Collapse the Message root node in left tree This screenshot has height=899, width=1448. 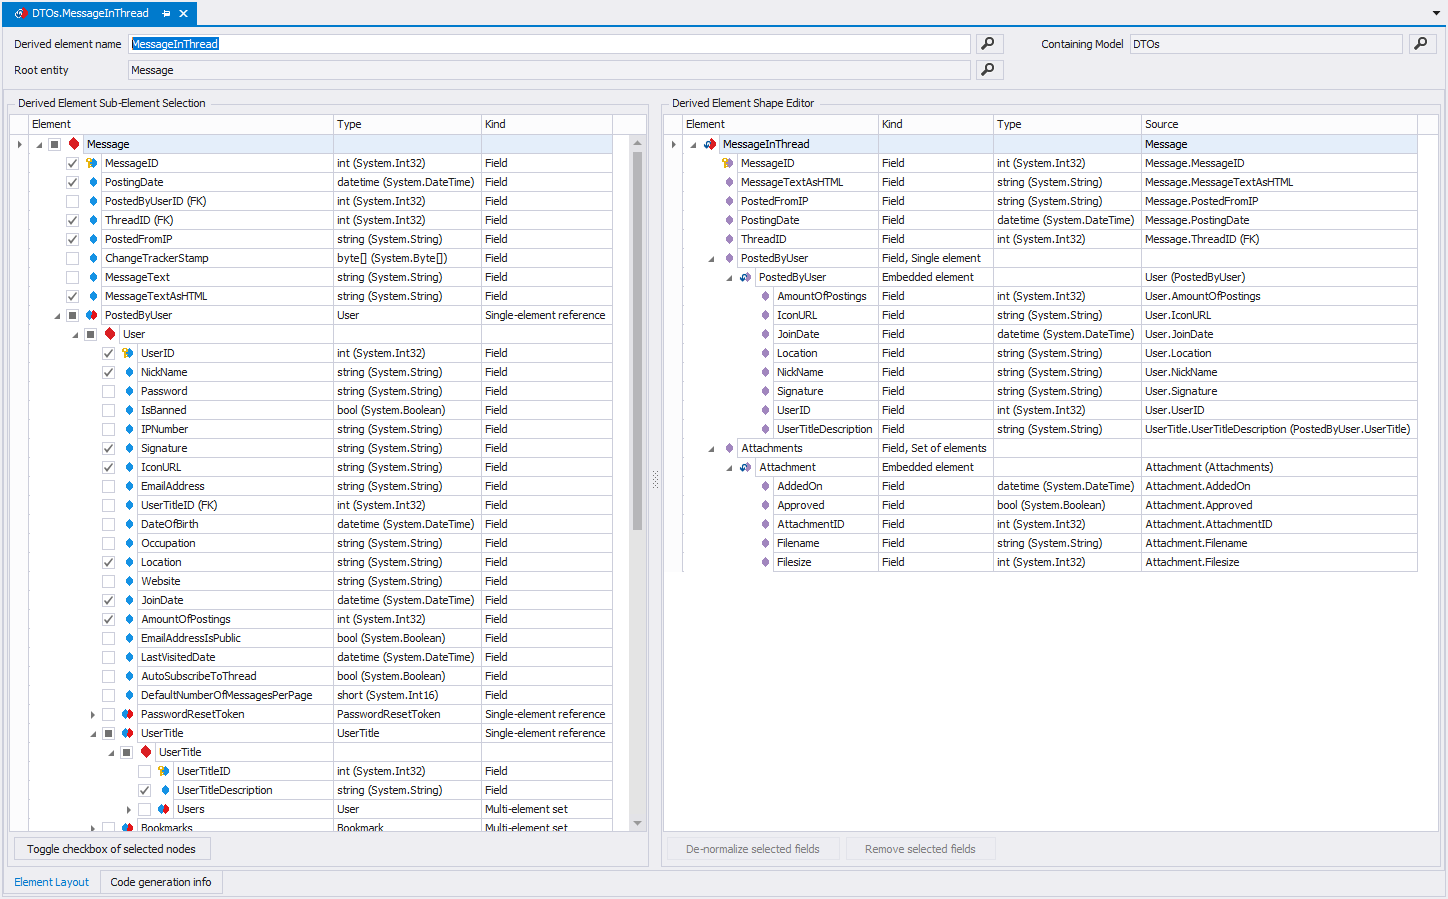[x=39, y=145]
